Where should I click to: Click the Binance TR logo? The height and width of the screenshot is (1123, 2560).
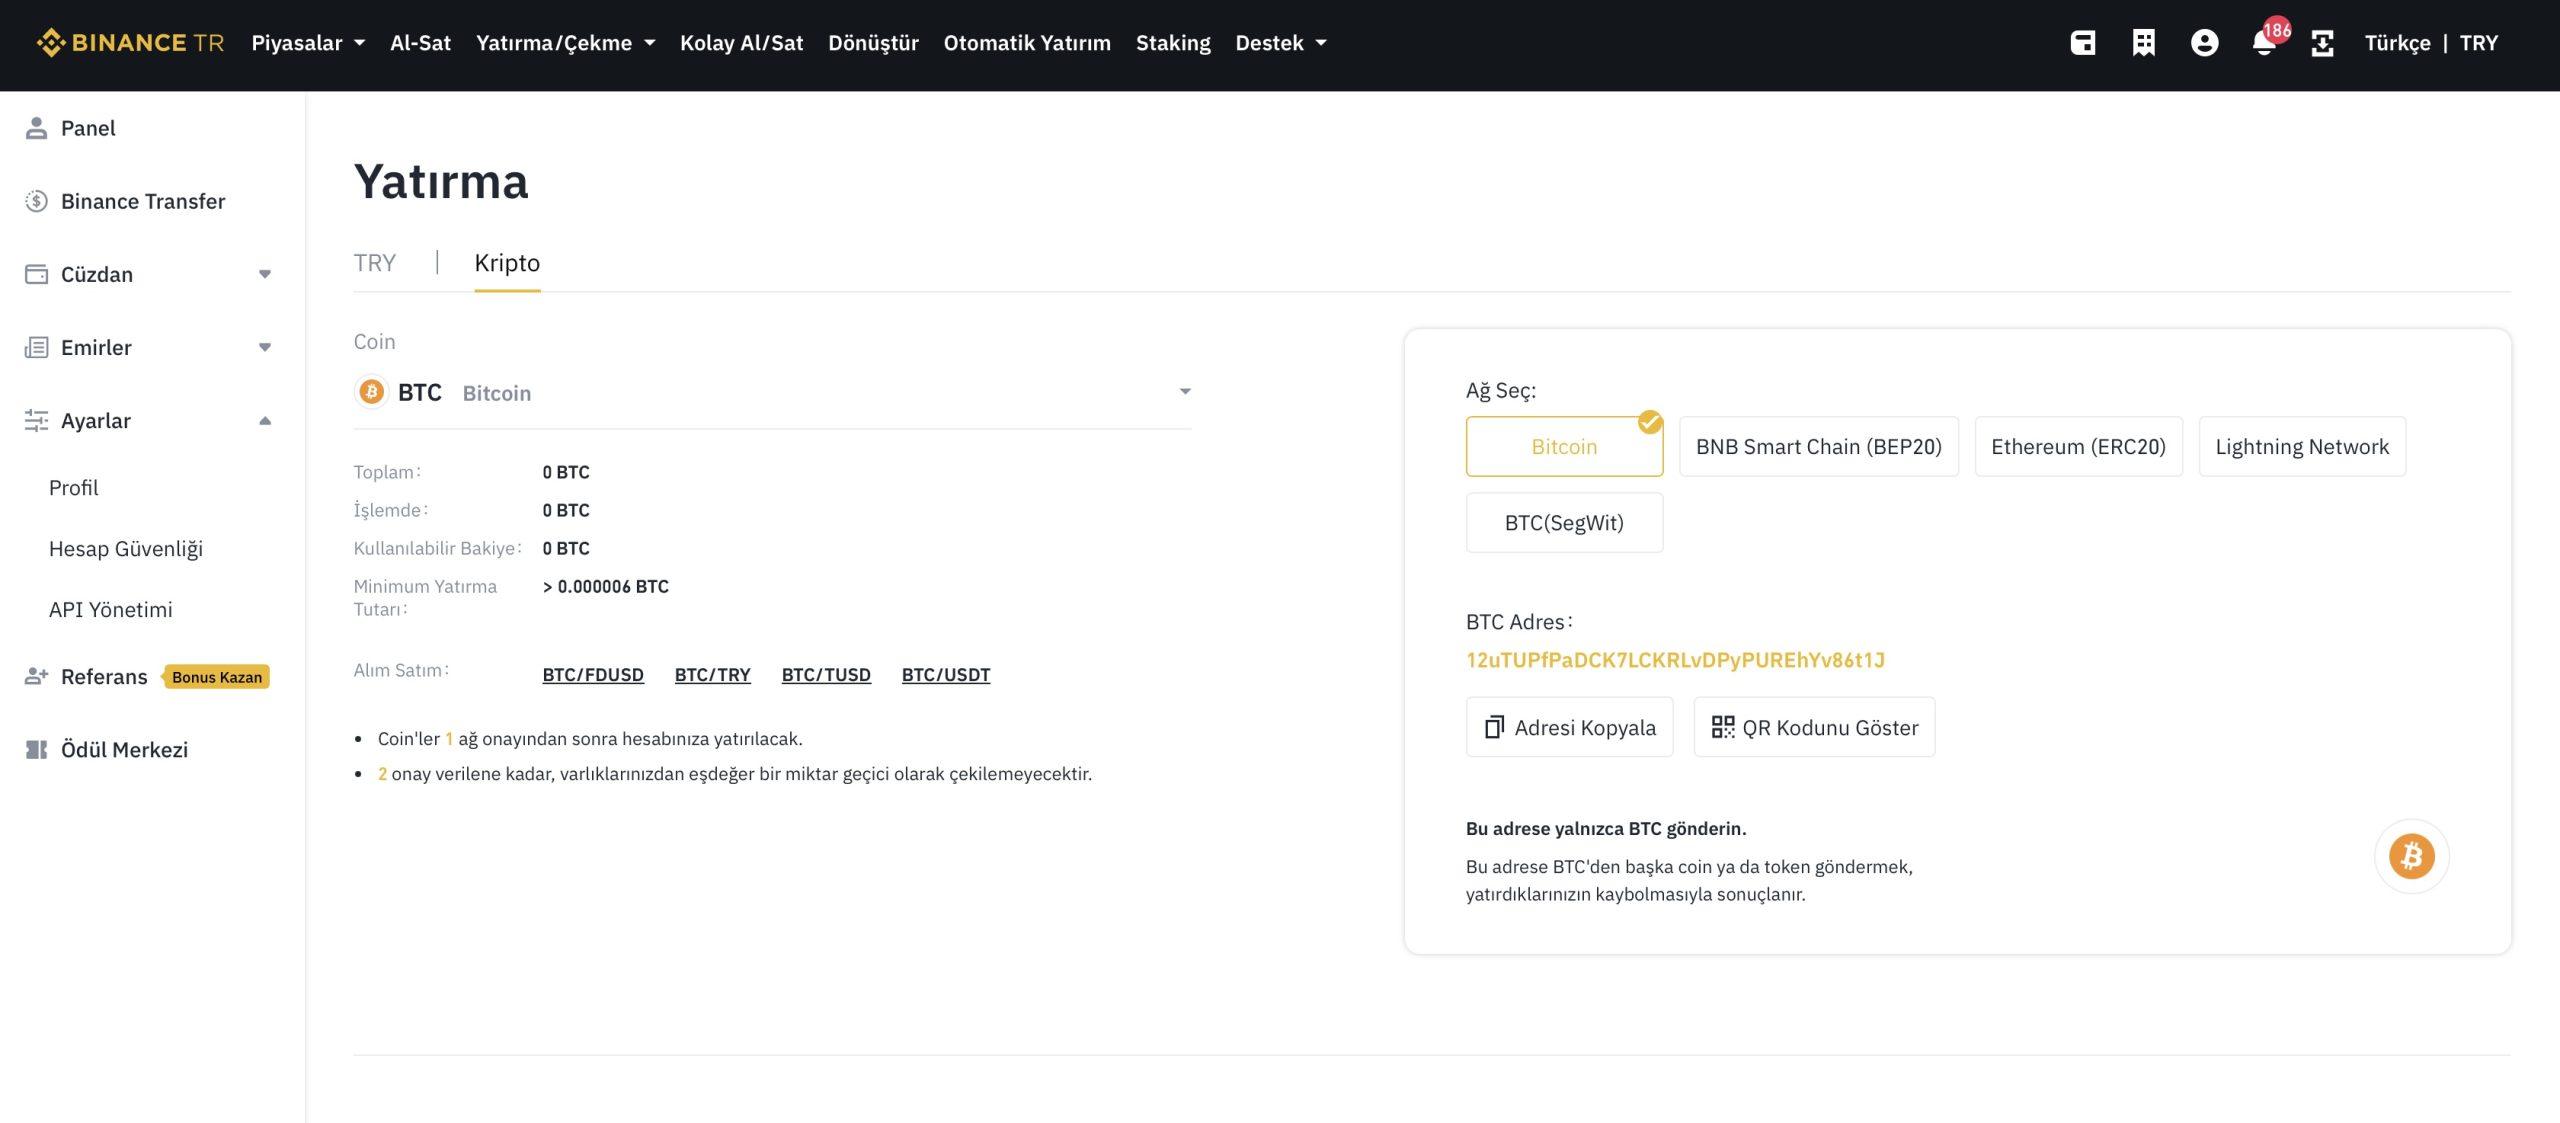click(x=131, y=43)
